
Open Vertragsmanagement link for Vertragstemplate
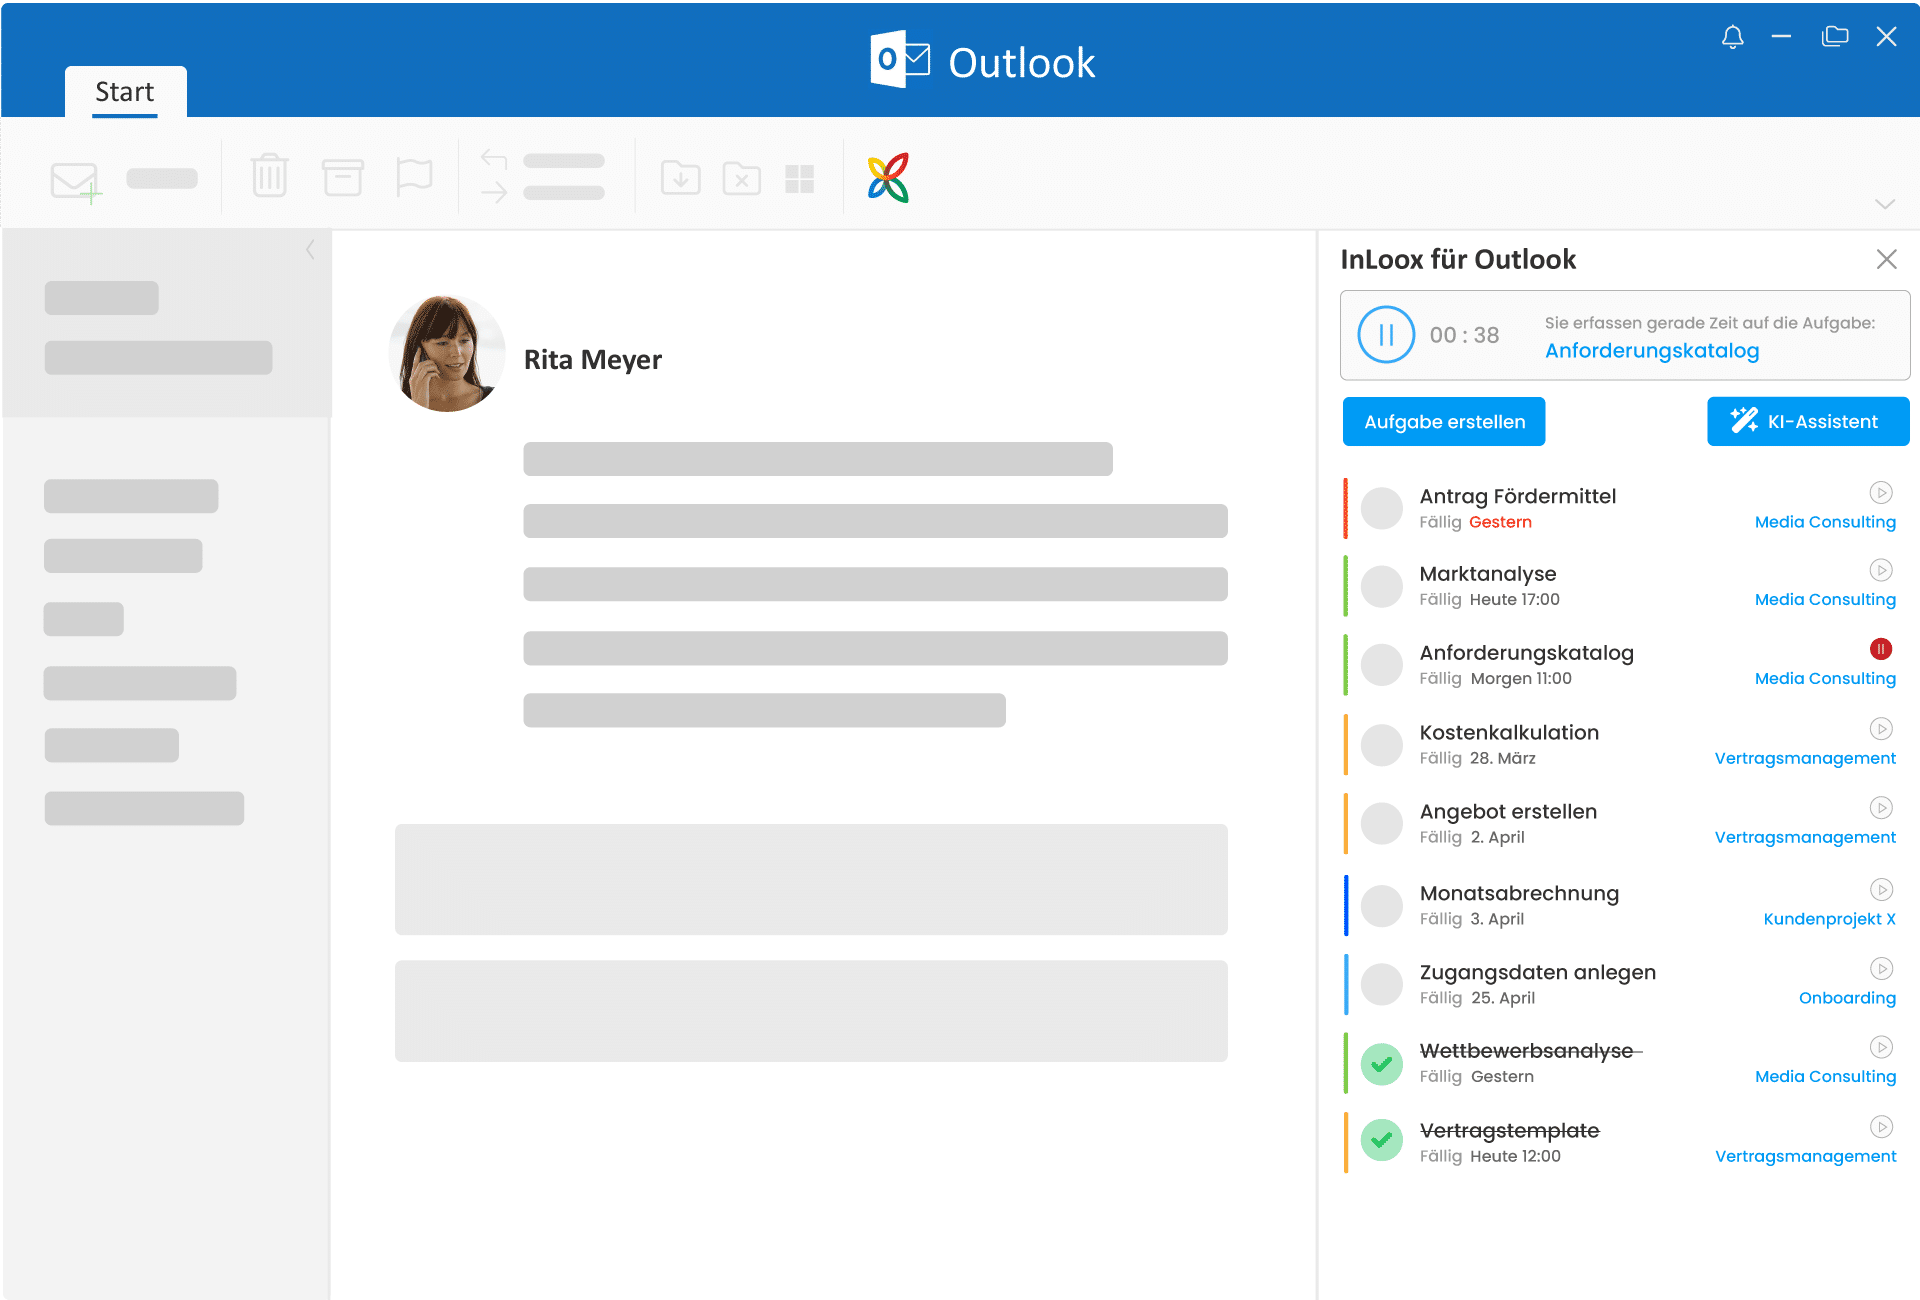tap(1805, 1156)
